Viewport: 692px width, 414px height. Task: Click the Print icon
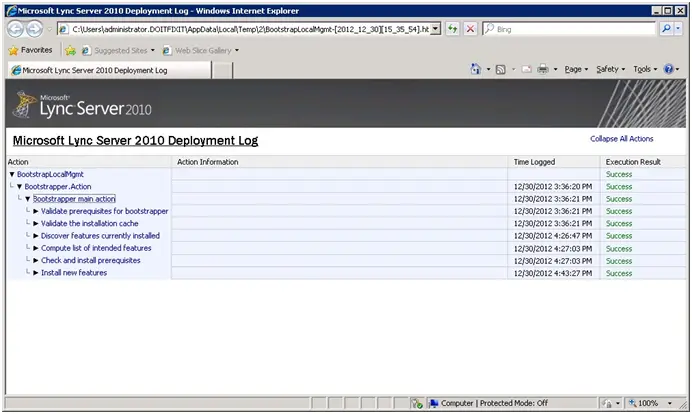coord(543,69)
